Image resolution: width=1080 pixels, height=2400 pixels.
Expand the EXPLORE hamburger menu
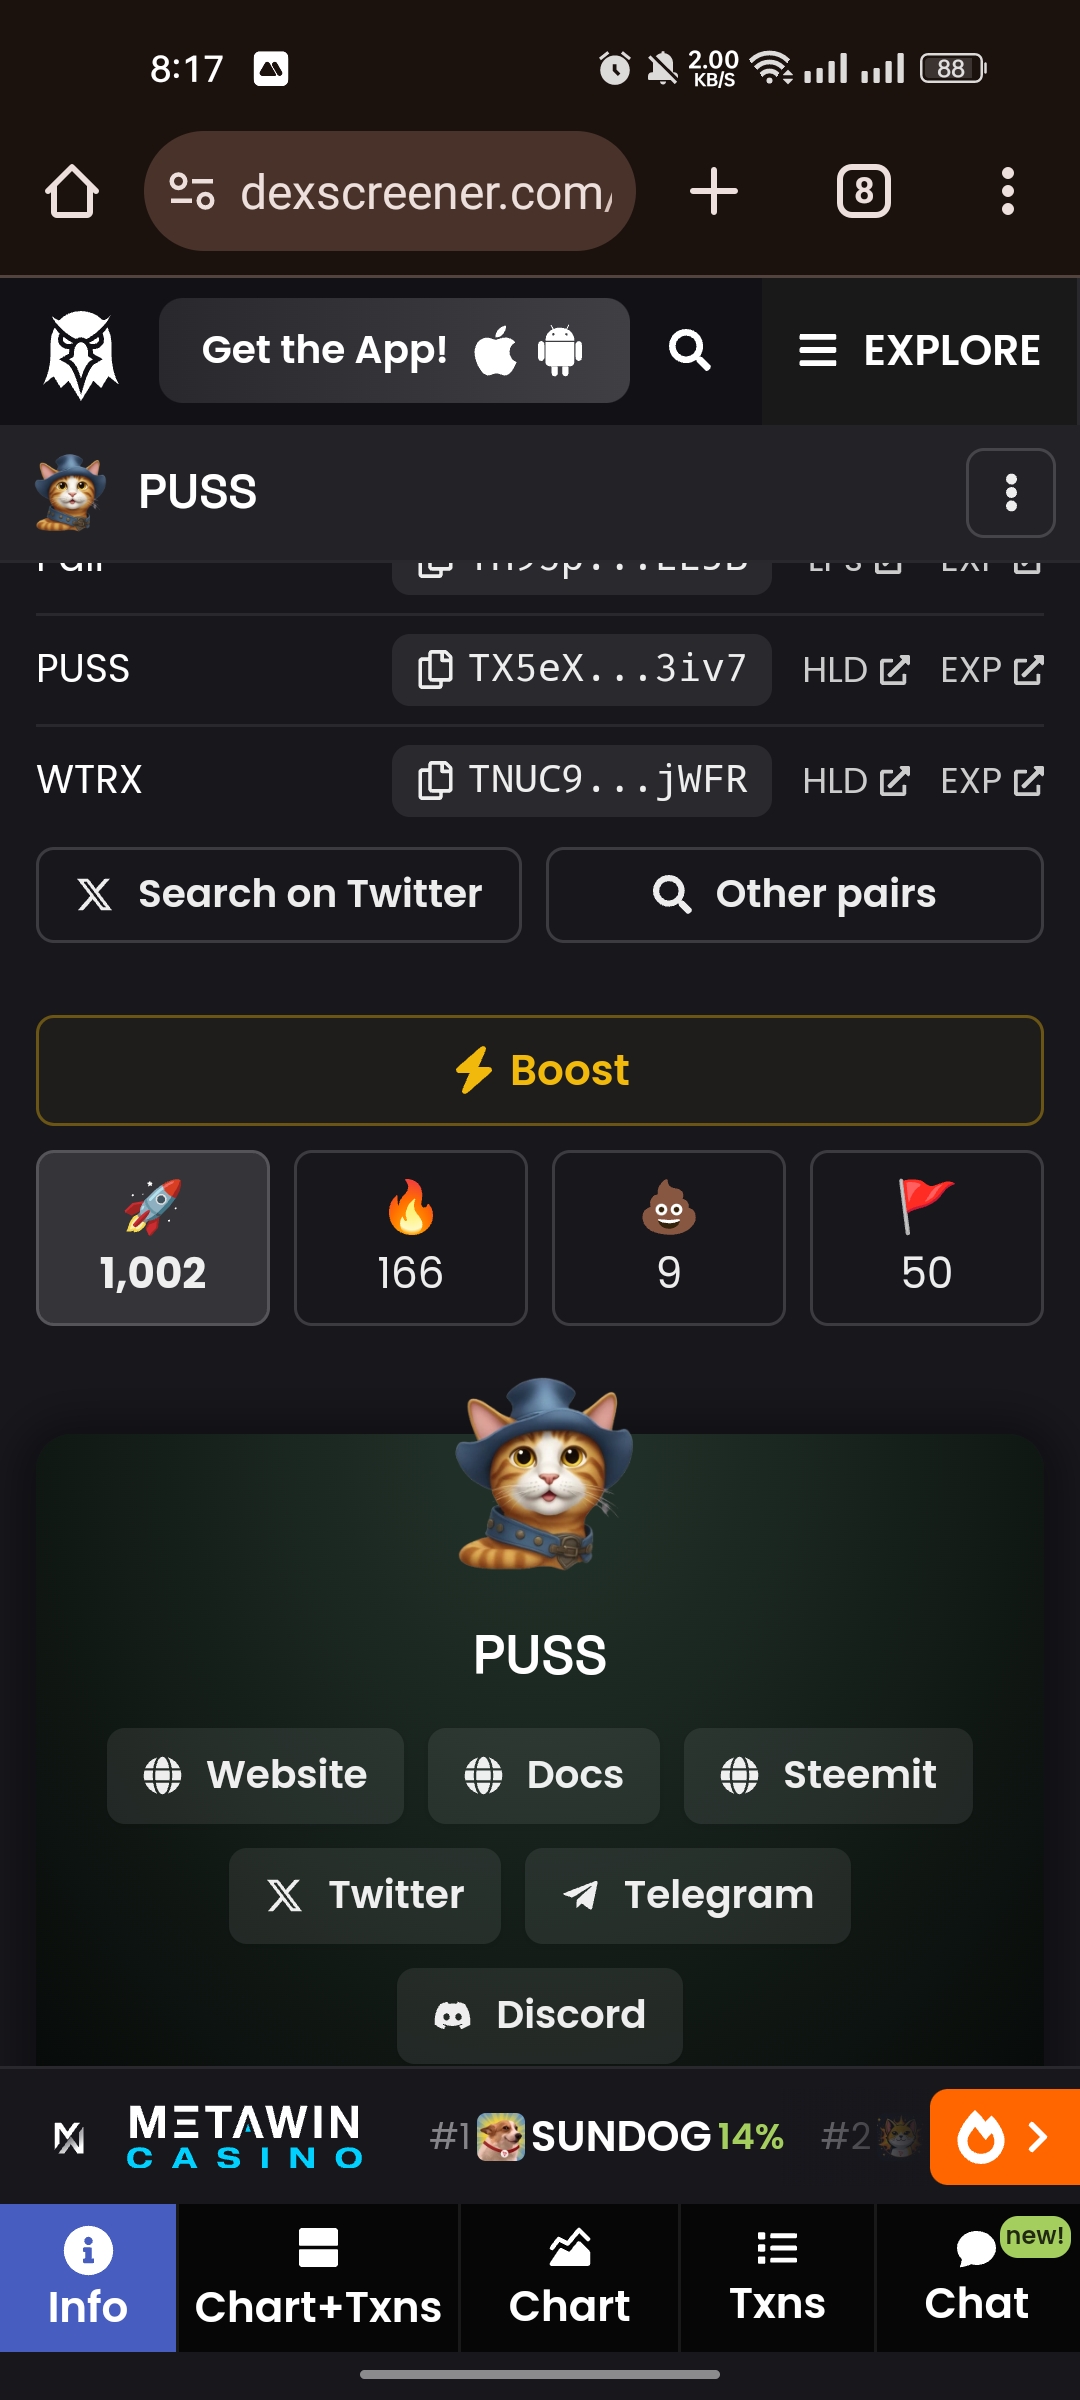click(920, 351)
